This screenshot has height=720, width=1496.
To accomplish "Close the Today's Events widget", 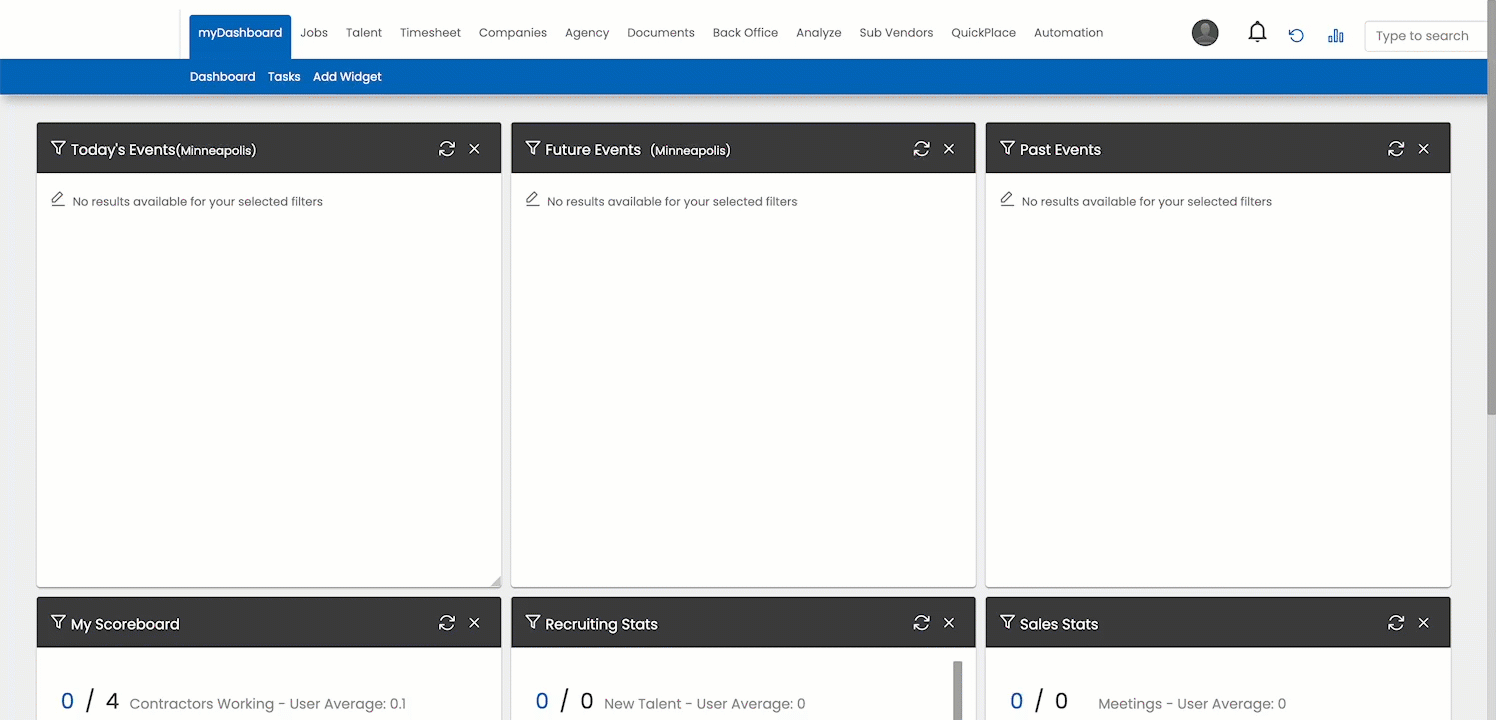I will coord(474,149).
